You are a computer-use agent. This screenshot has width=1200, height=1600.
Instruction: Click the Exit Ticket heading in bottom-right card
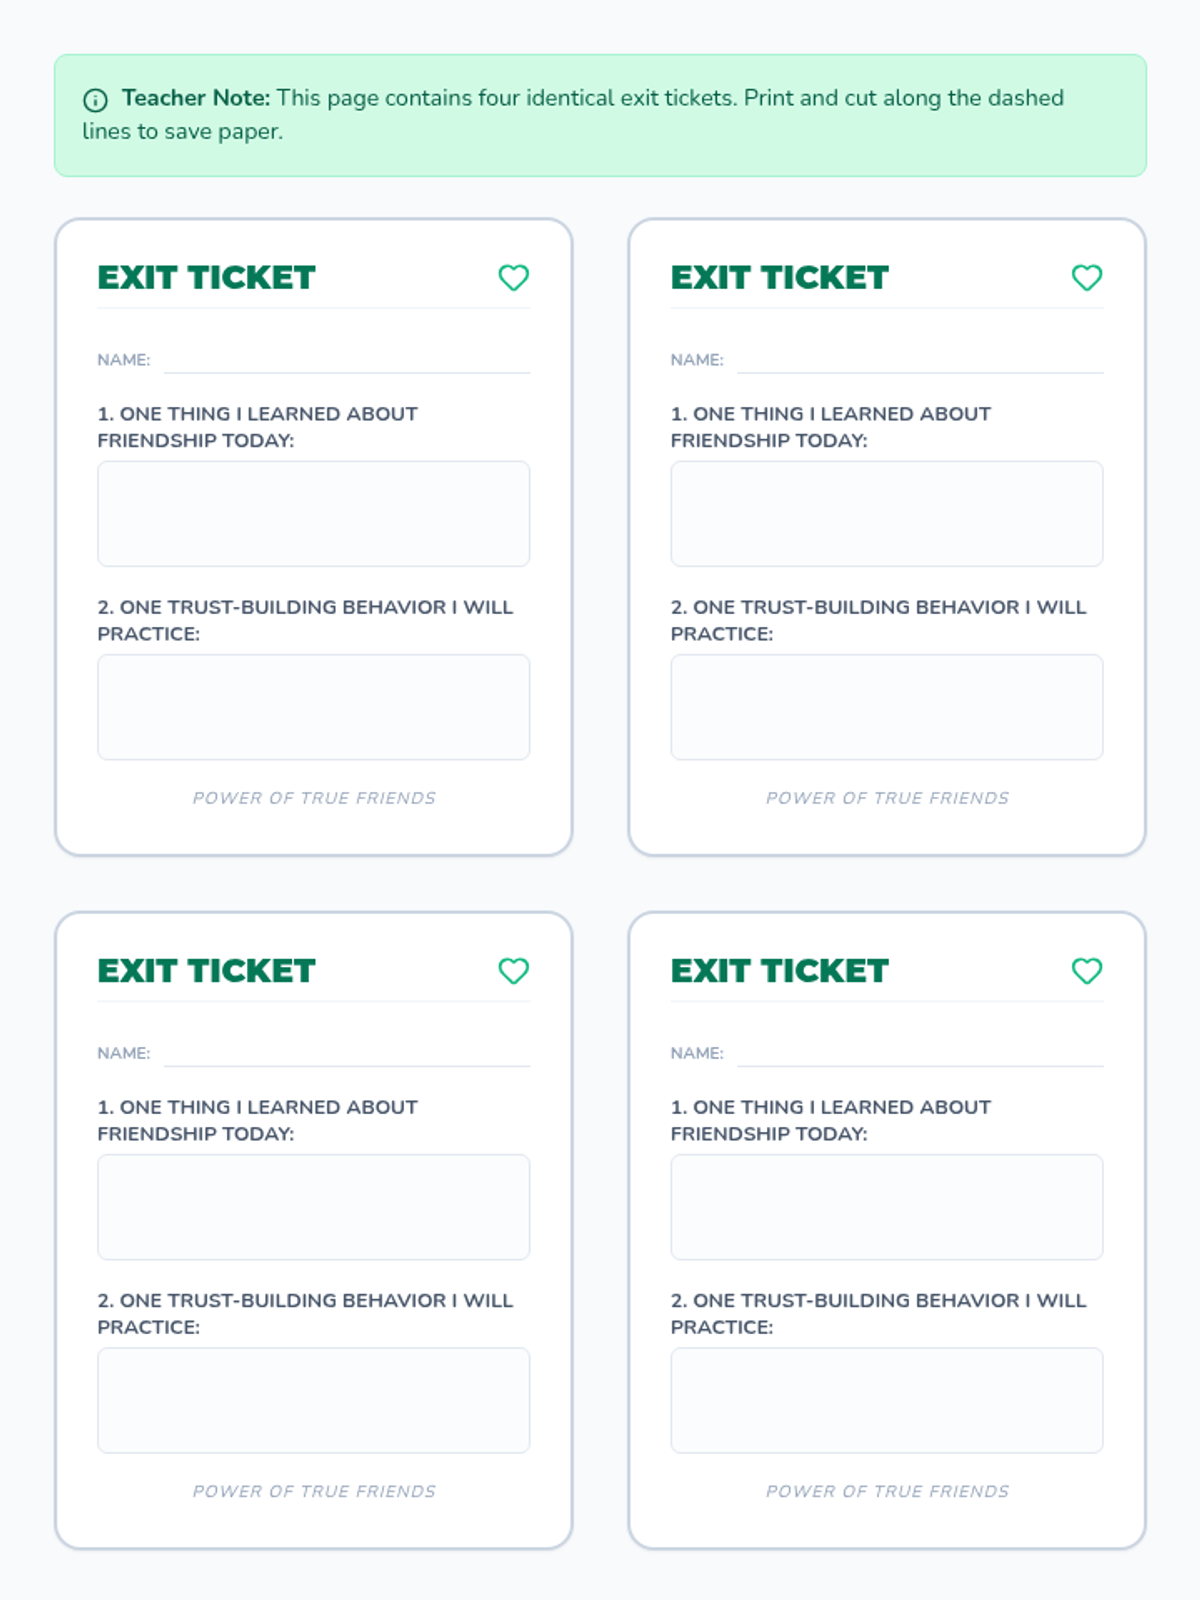click(779, 971)
